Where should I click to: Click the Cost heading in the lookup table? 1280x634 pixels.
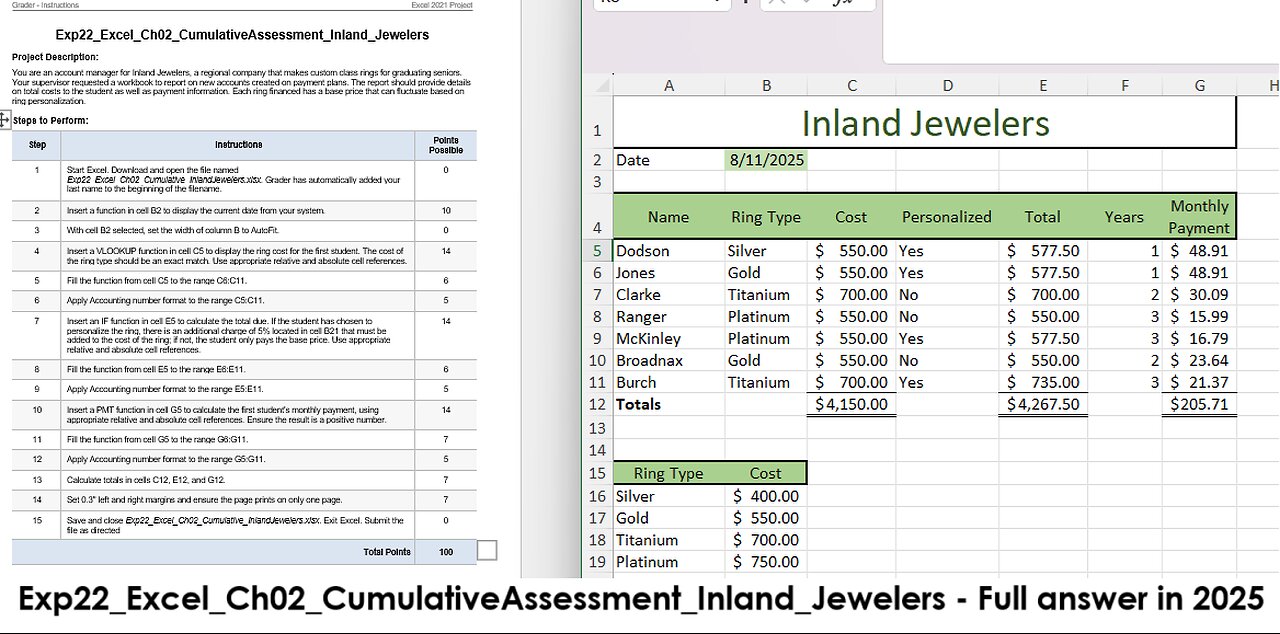pos(766,473)
